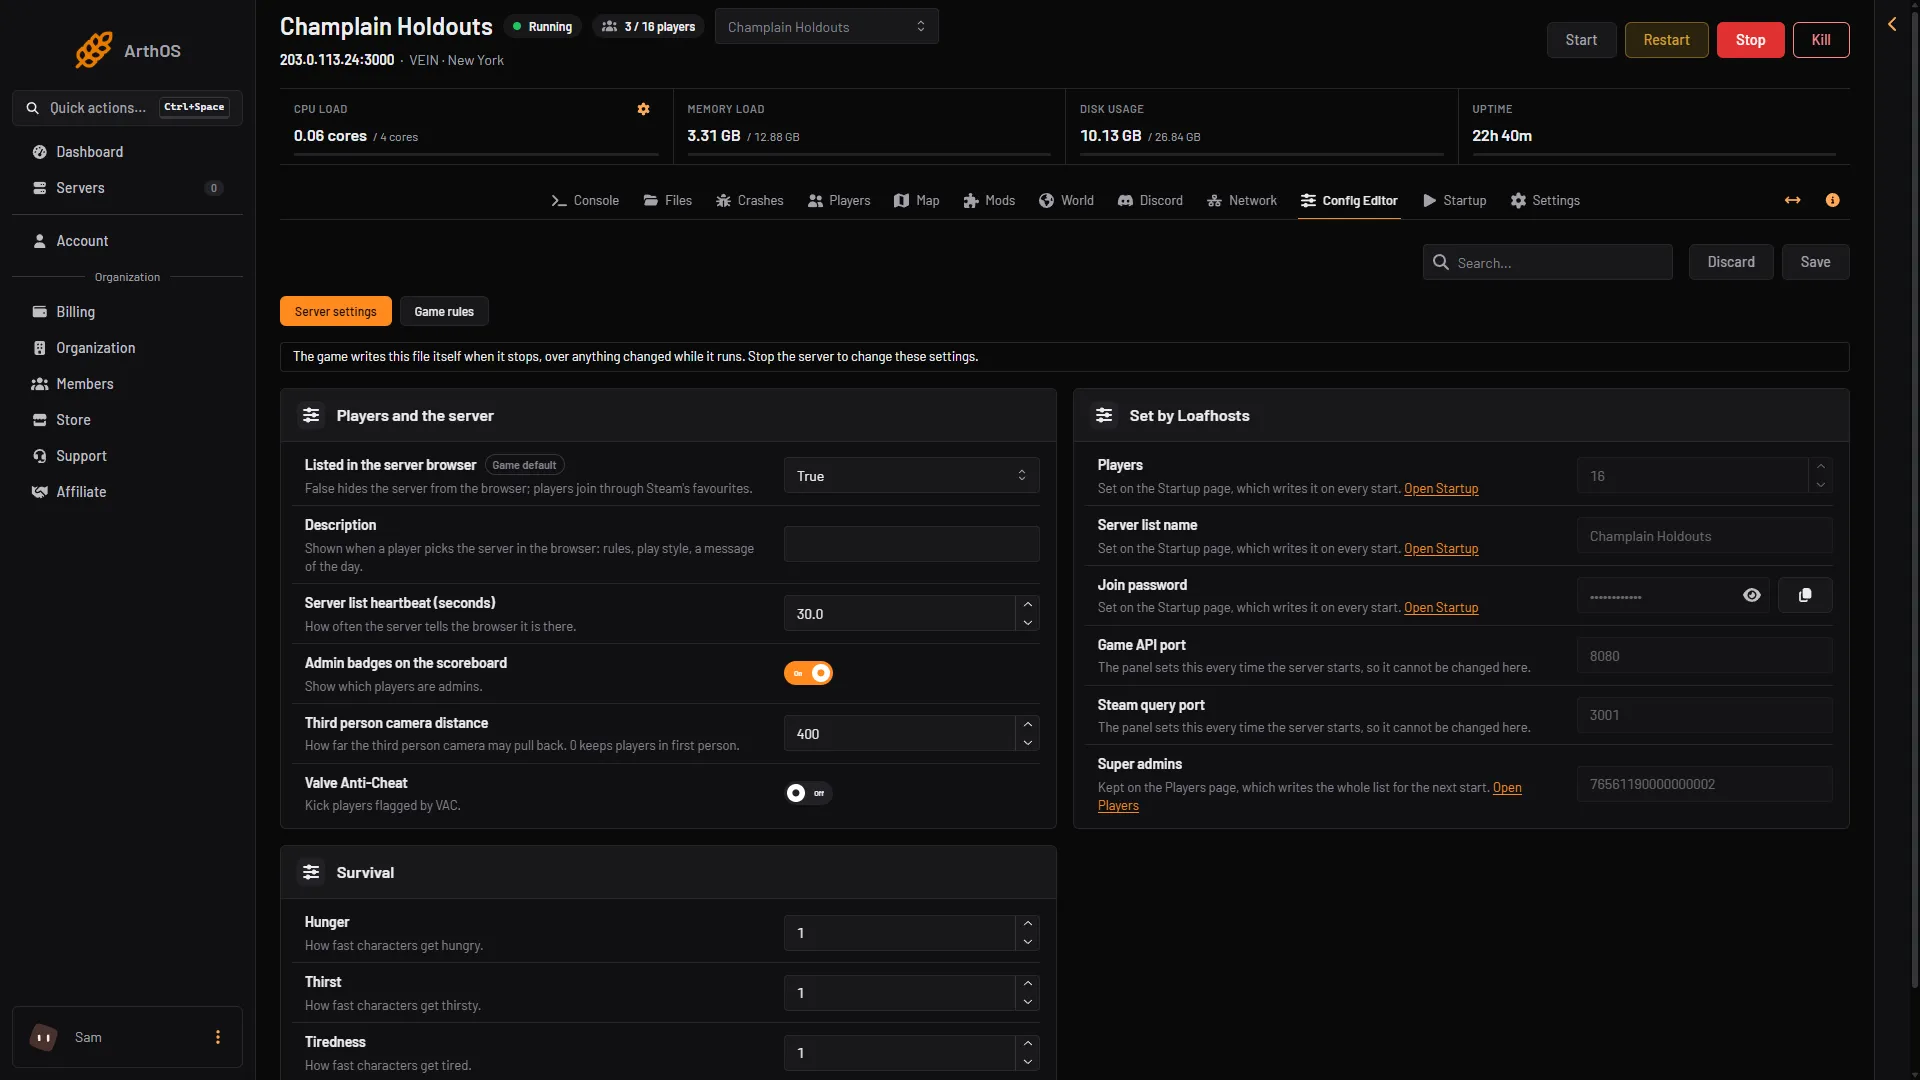The width and height of the screenshot is (1920, 1080).
Task: Open the Files tab
Action: point(668,201)
